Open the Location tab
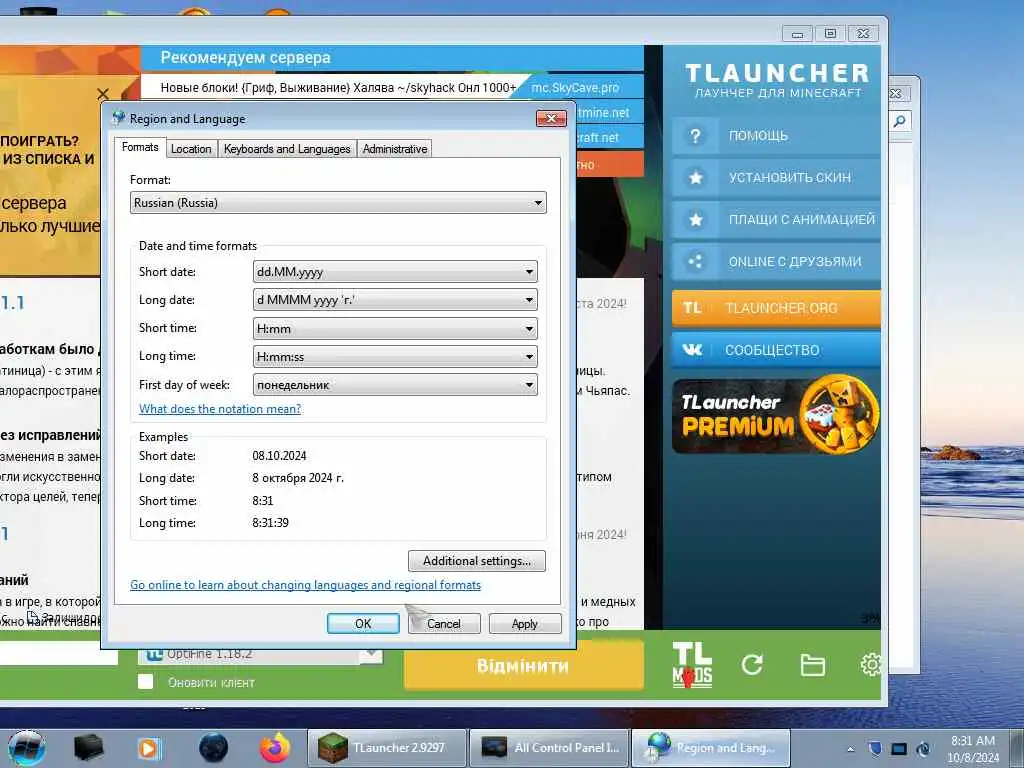The width and height of the screenshot is (1024, 768). click(x=191, y=149)
